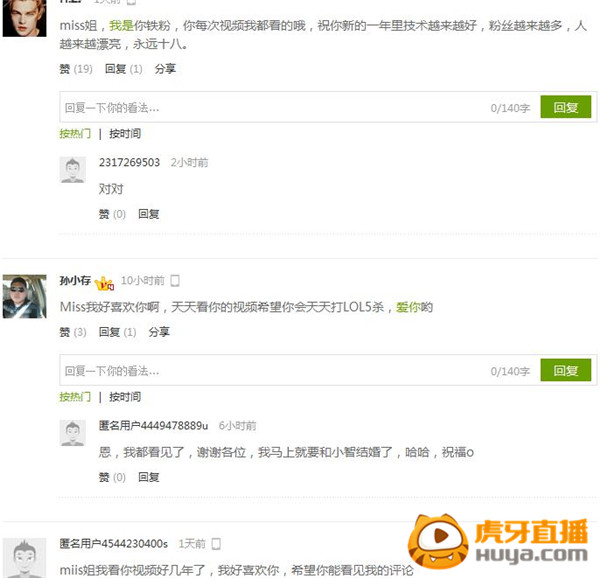Screen dimensions: 600x578
Task: Click the green 回复 button under 孙小存's comment
Action: [566, 370]
